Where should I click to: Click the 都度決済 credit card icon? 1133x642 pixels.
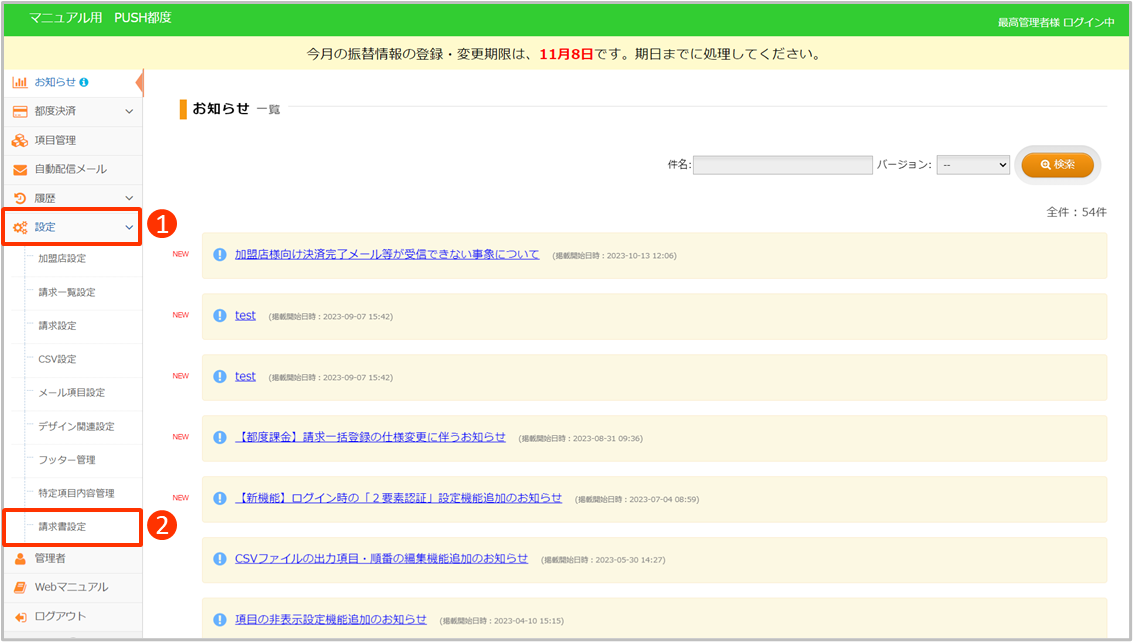[20, 111]
